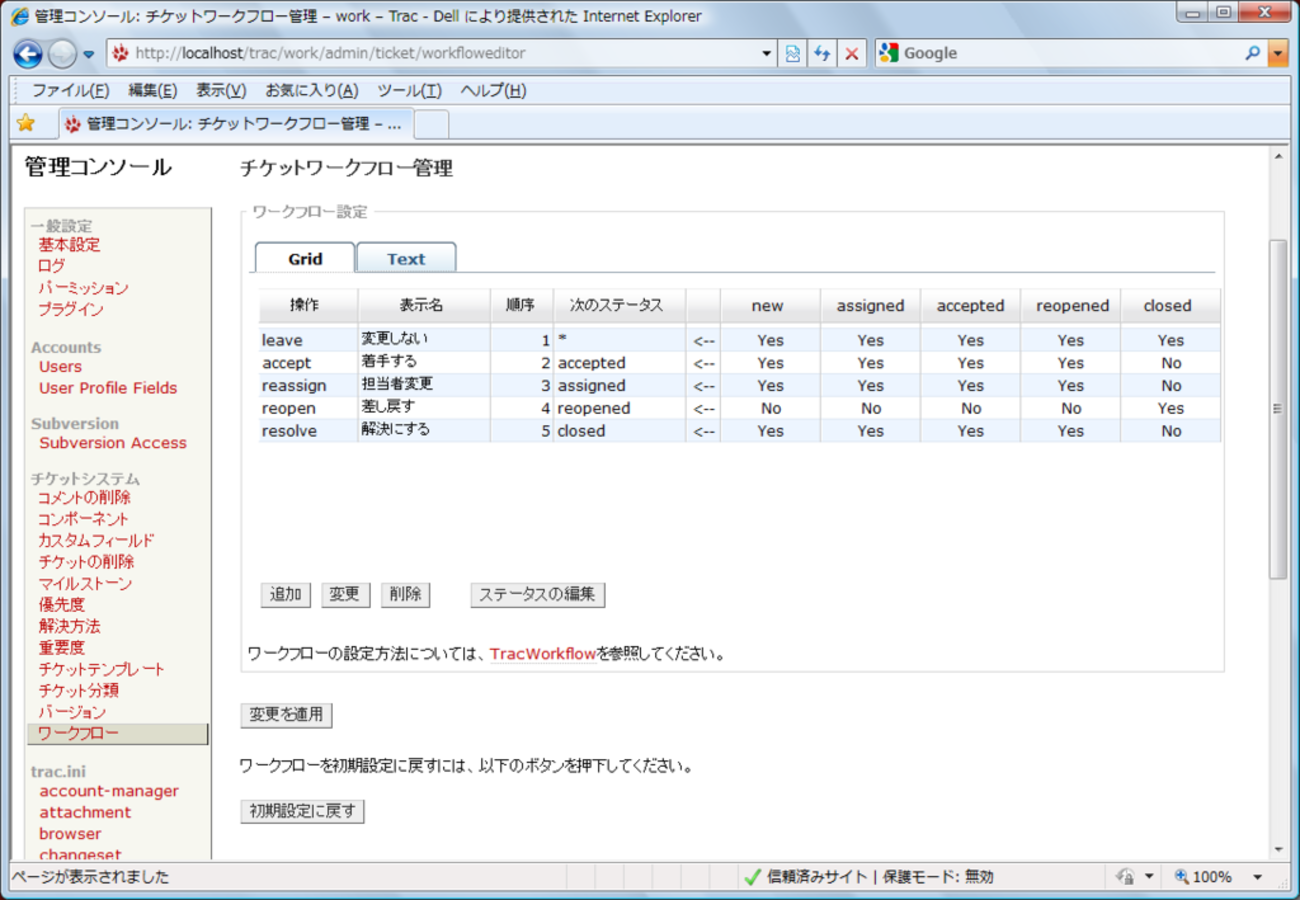Click the Forward navigation arrow button
Image resolution: width=1300 pixels, height=900 pixels.
[61, 54]
